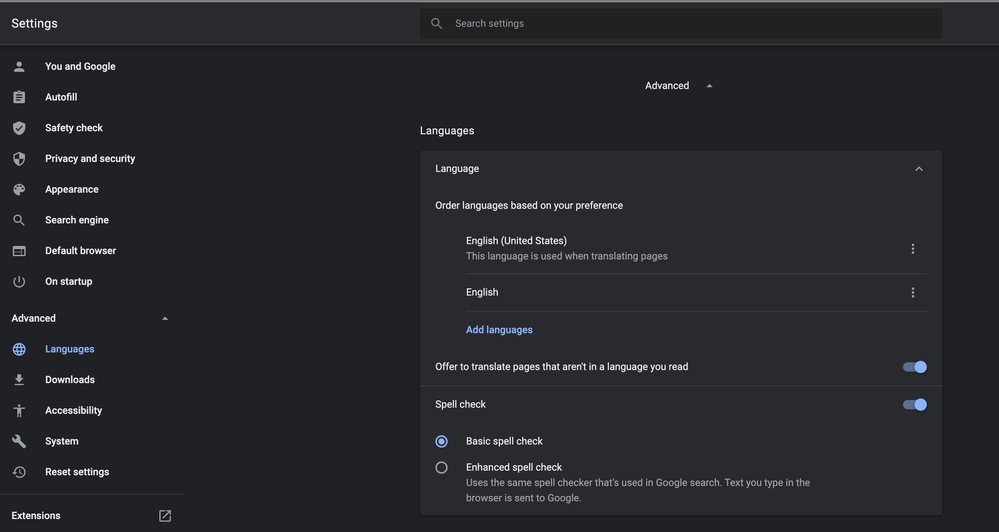Click the Appearance palette icon
Viewport: 999px width, 532px height.
click(19, 189)
